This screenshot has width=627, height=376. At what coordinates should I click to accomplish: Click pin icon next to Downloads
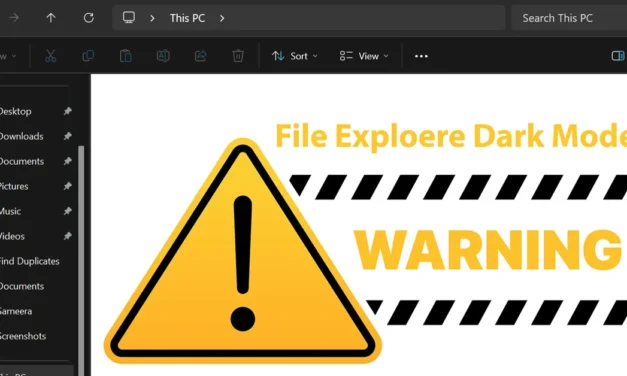click(68, 136)
